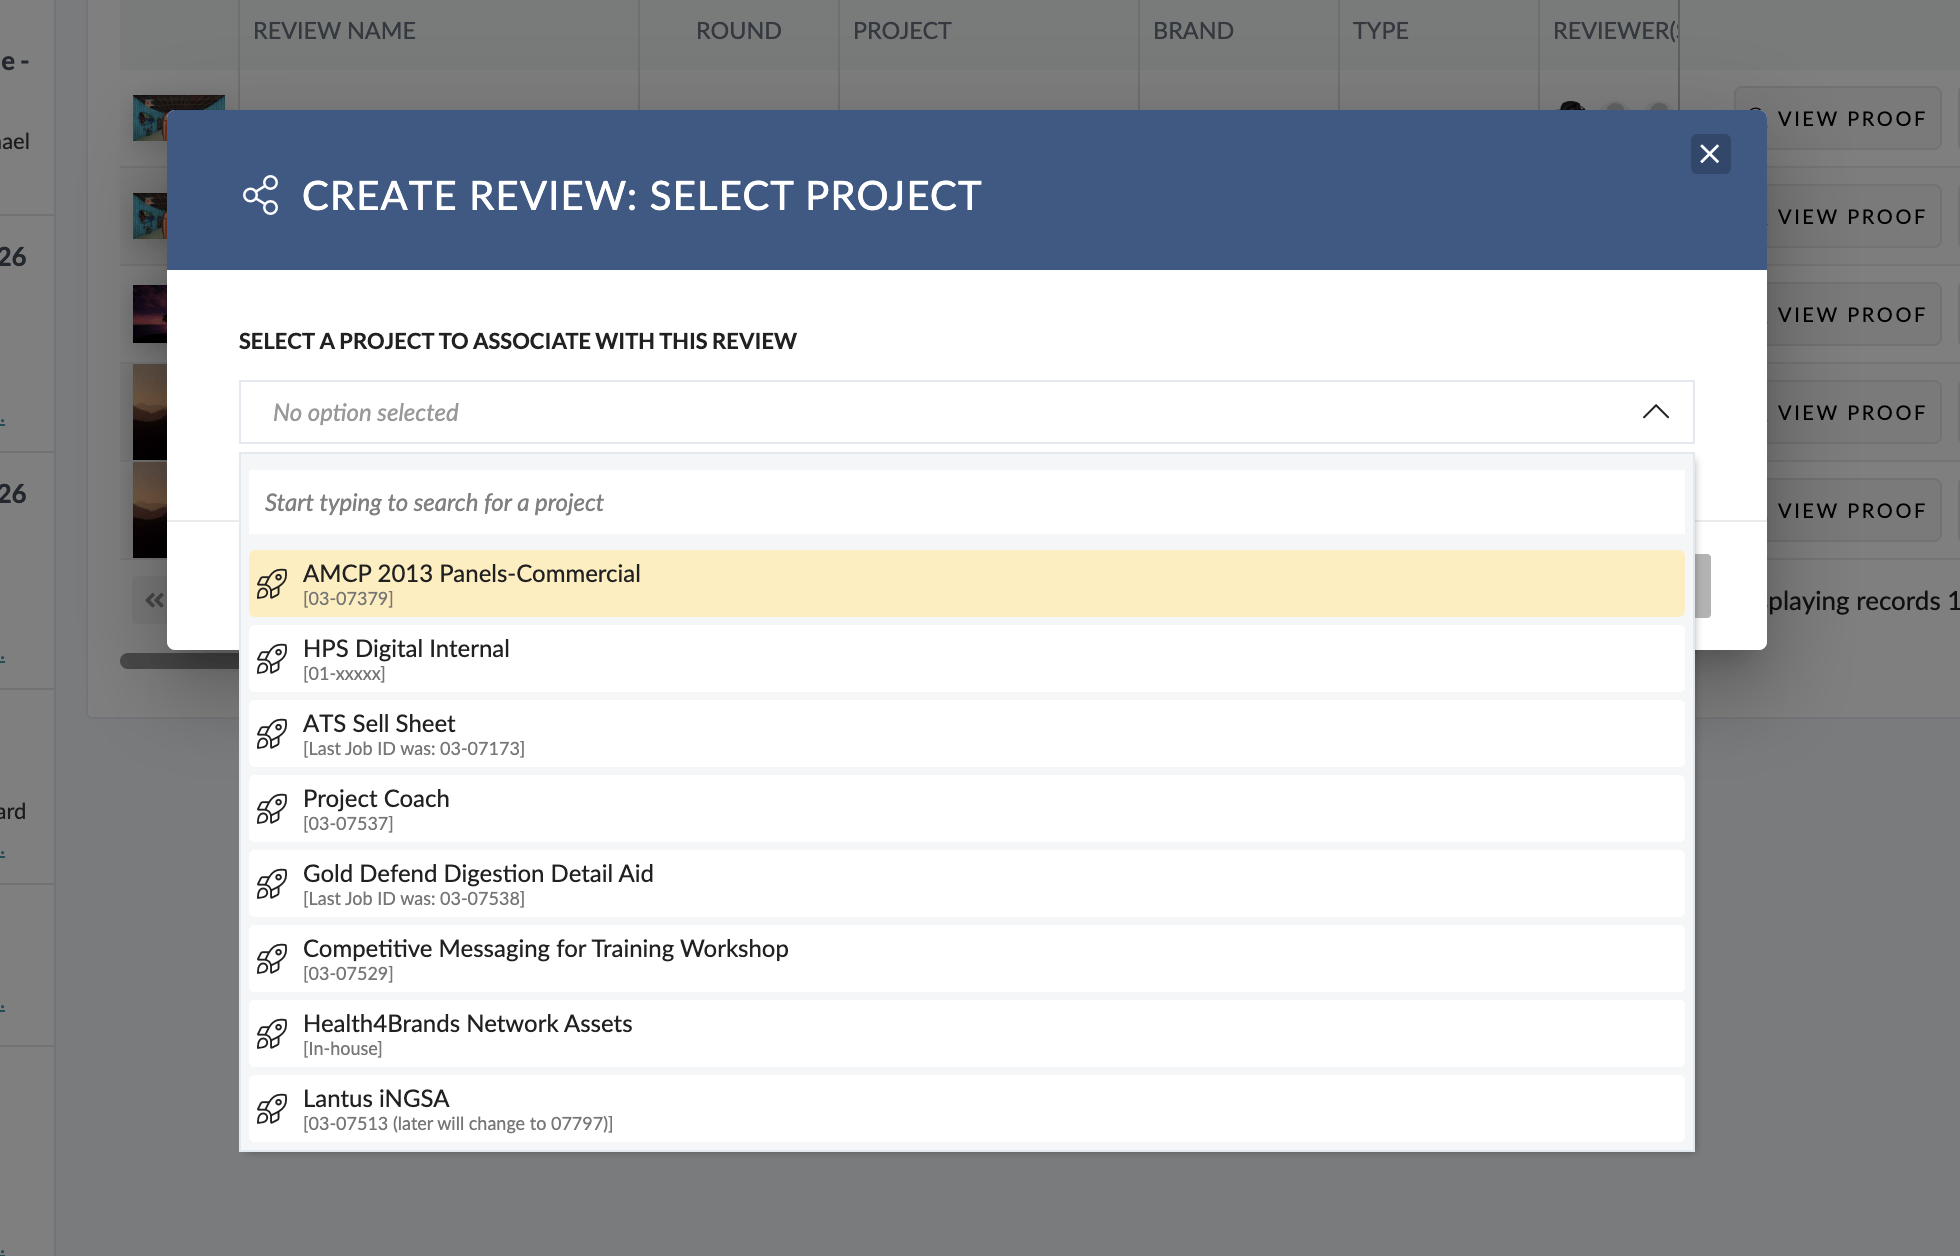Click rocket icon beside ATS Sell Sheet
This screenshot has height=1256, width=1960.
tap(272, 734)
